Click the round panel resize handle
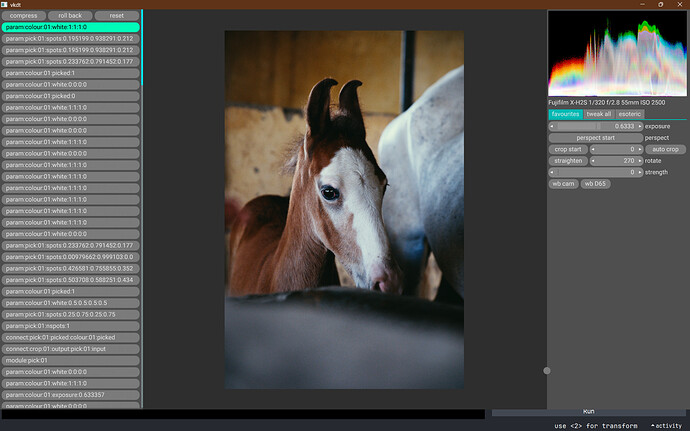Viewport: 690px width, 431px height. [546, 371]
